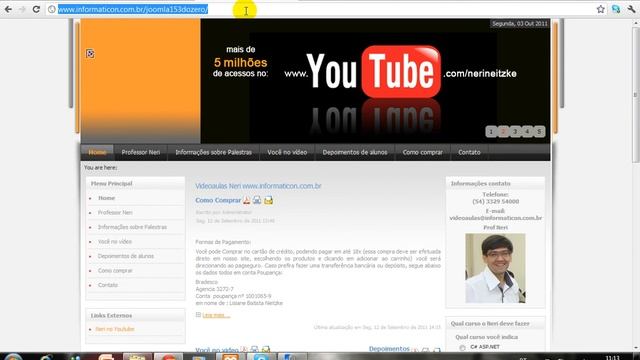
Task: Open Home in the top navigation bar
Action: 97,152
